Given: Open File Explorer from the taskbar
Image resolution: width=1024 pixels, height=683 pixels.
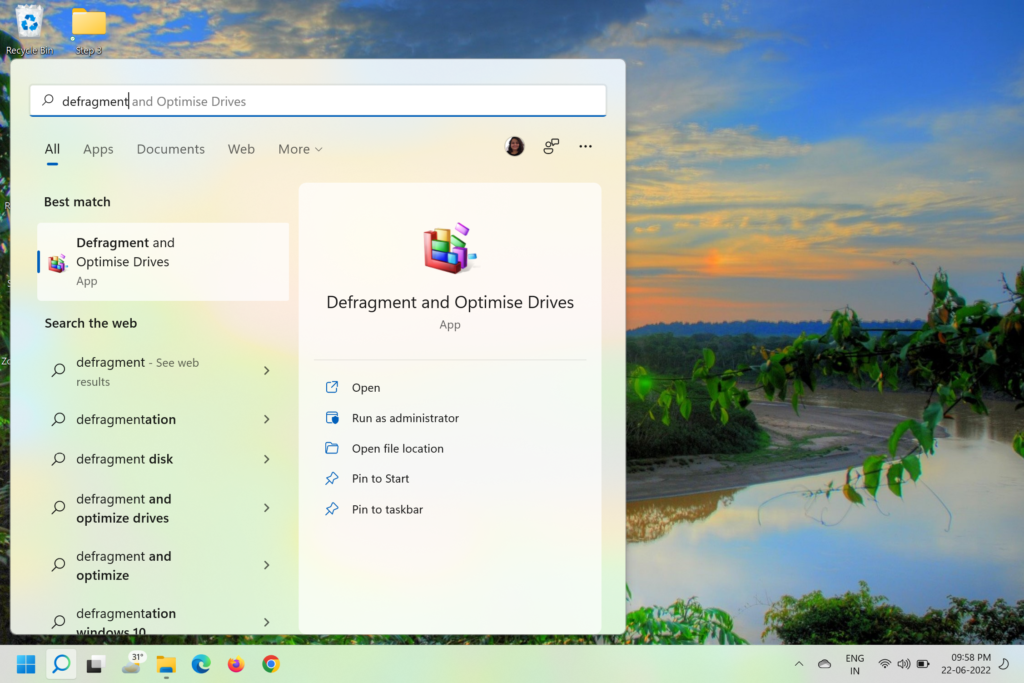Looking at the screenshot, I should point(166,664).
